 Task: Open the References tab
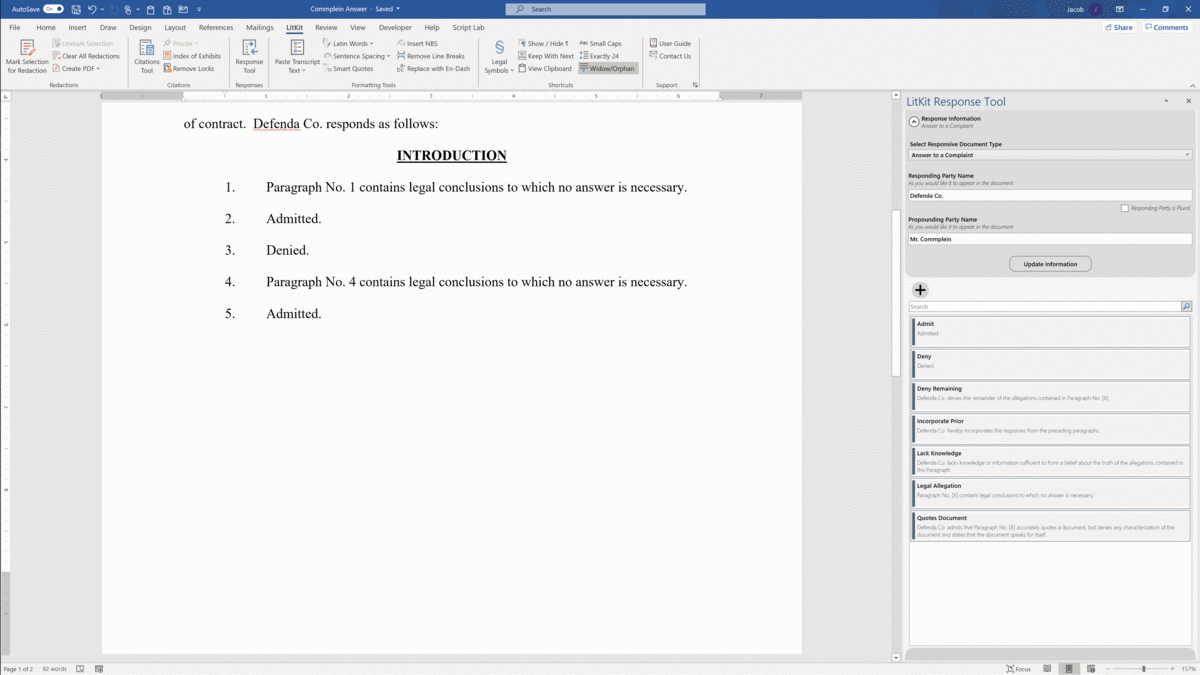tap(216, 28)
